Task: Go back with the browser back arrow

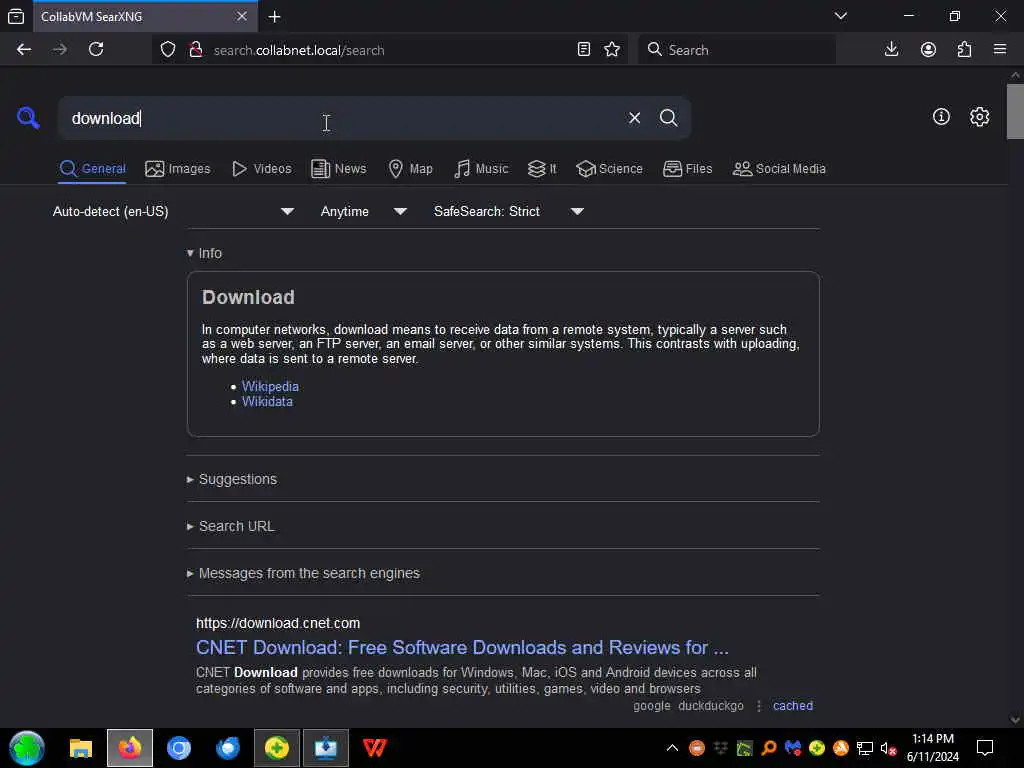Action: 24,50
